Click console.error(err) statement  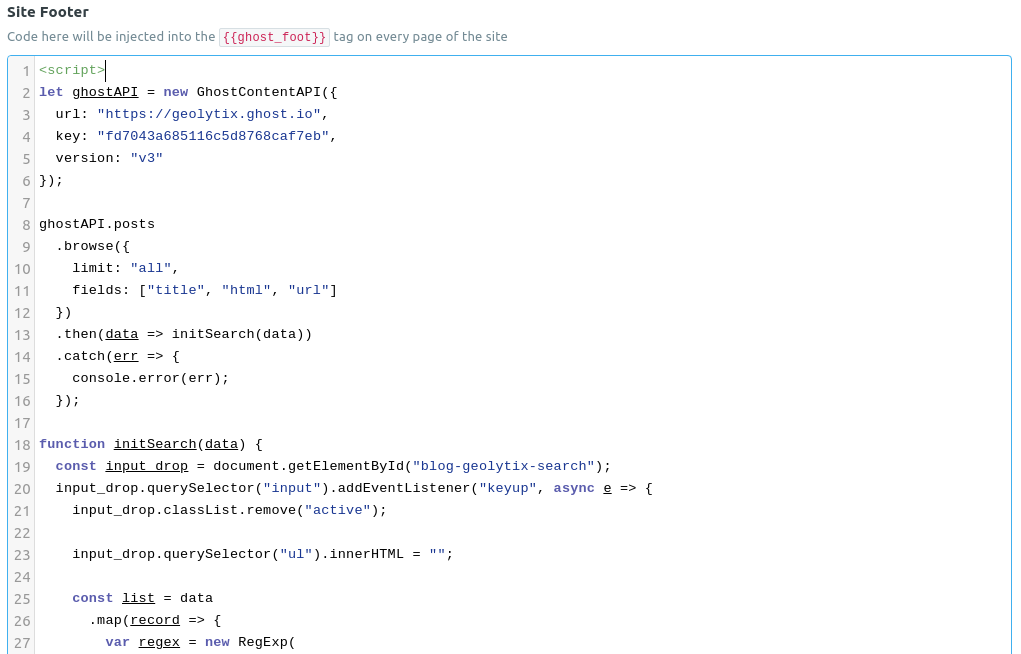(x=150, y=378)
